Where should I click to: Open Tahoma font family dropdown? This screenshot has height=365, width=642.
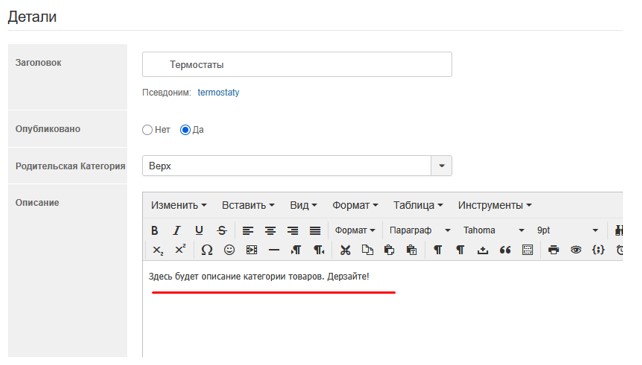[x=493, y=231]
